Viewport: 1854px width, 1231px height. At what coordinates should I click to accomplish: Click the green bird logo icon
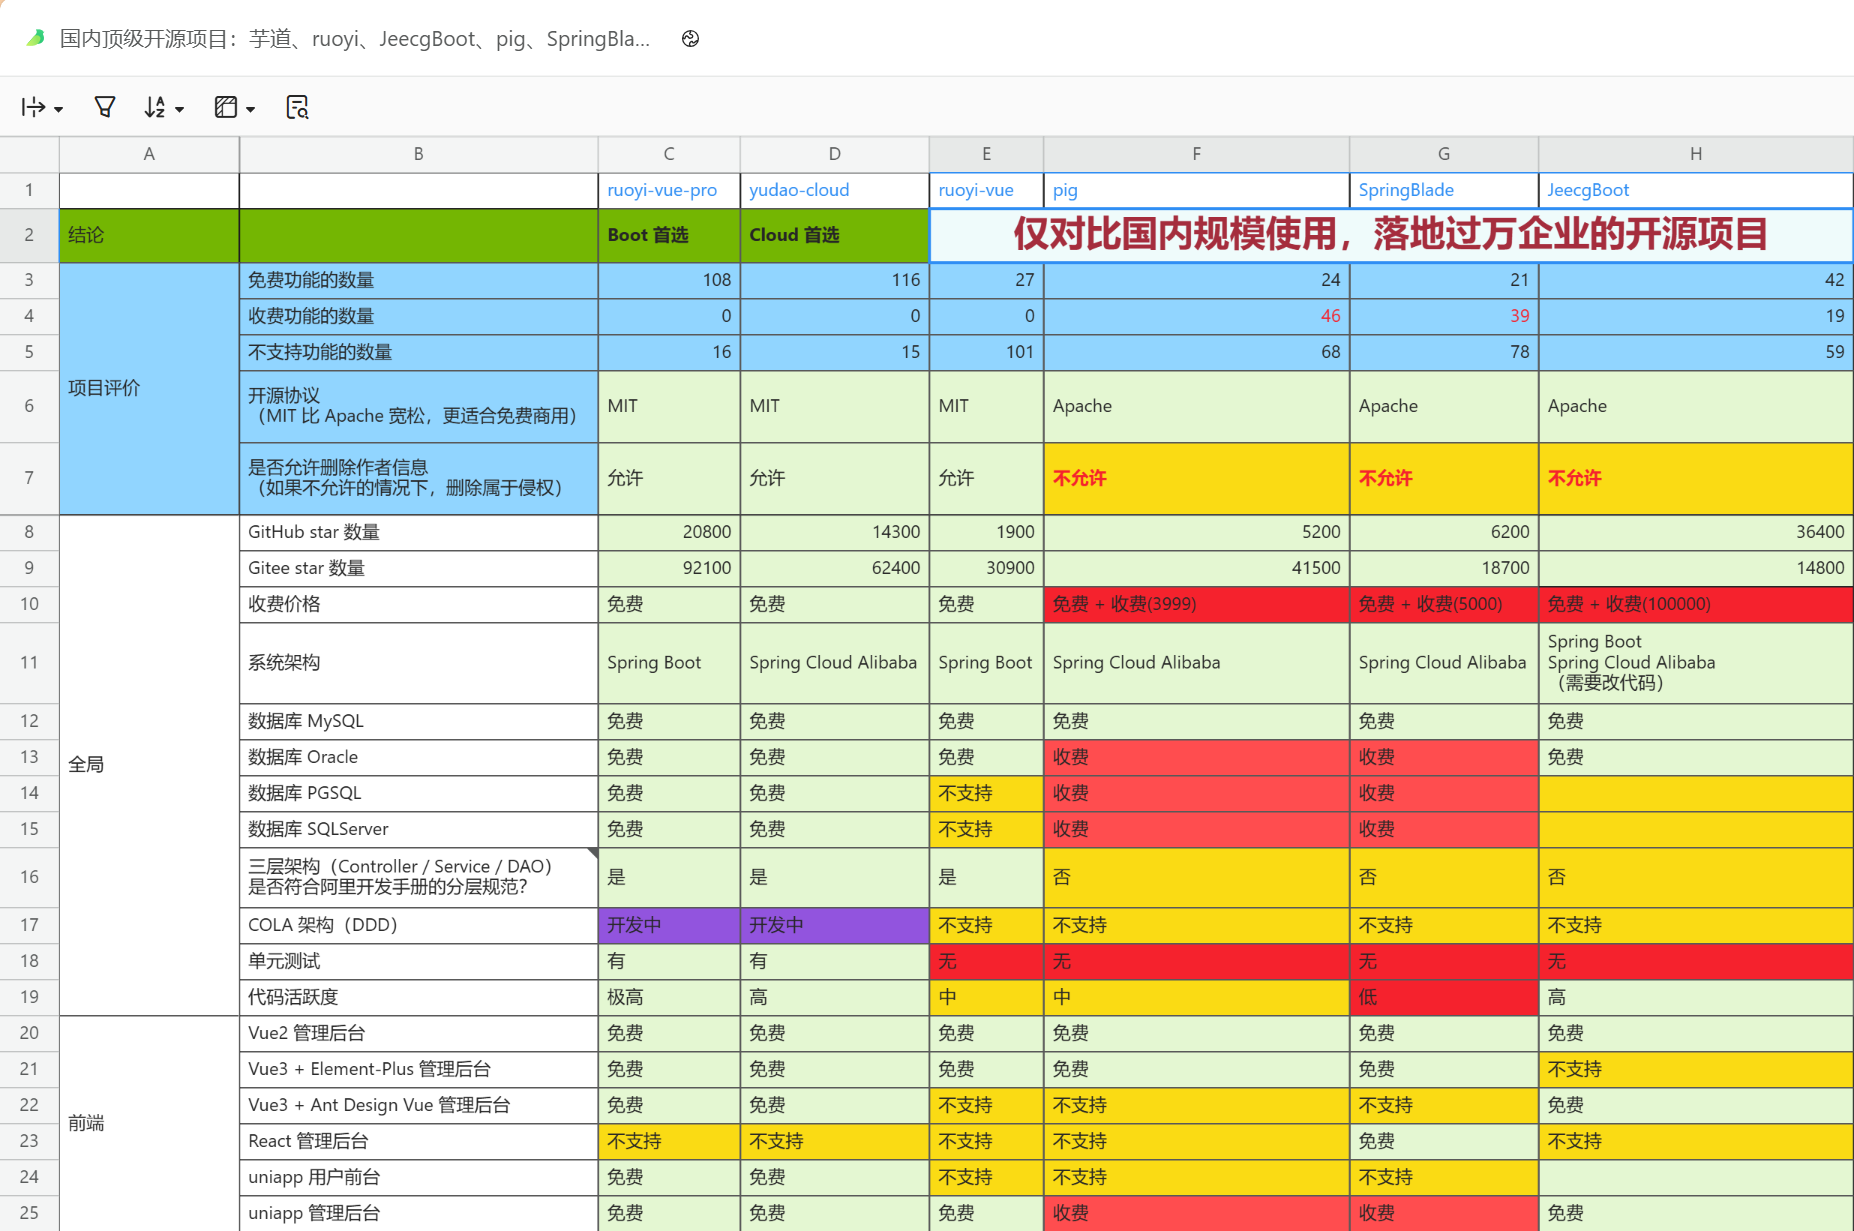coord(35,38)
